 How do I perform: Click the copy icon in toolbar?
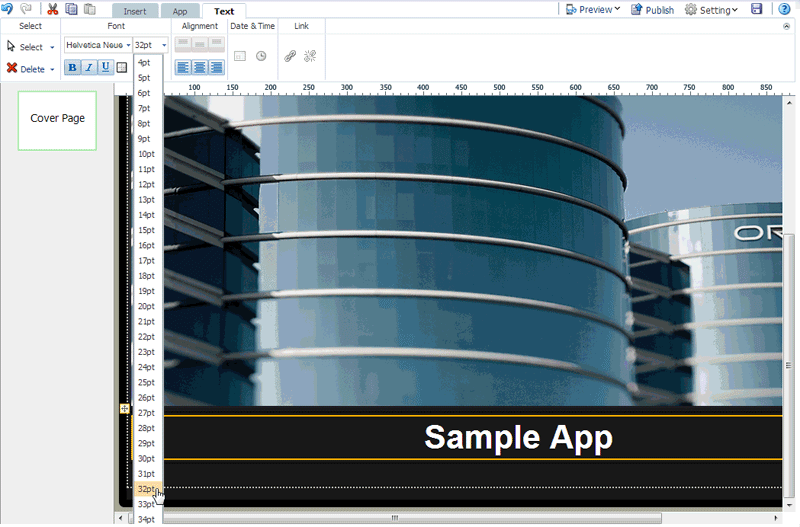point(71,9)
